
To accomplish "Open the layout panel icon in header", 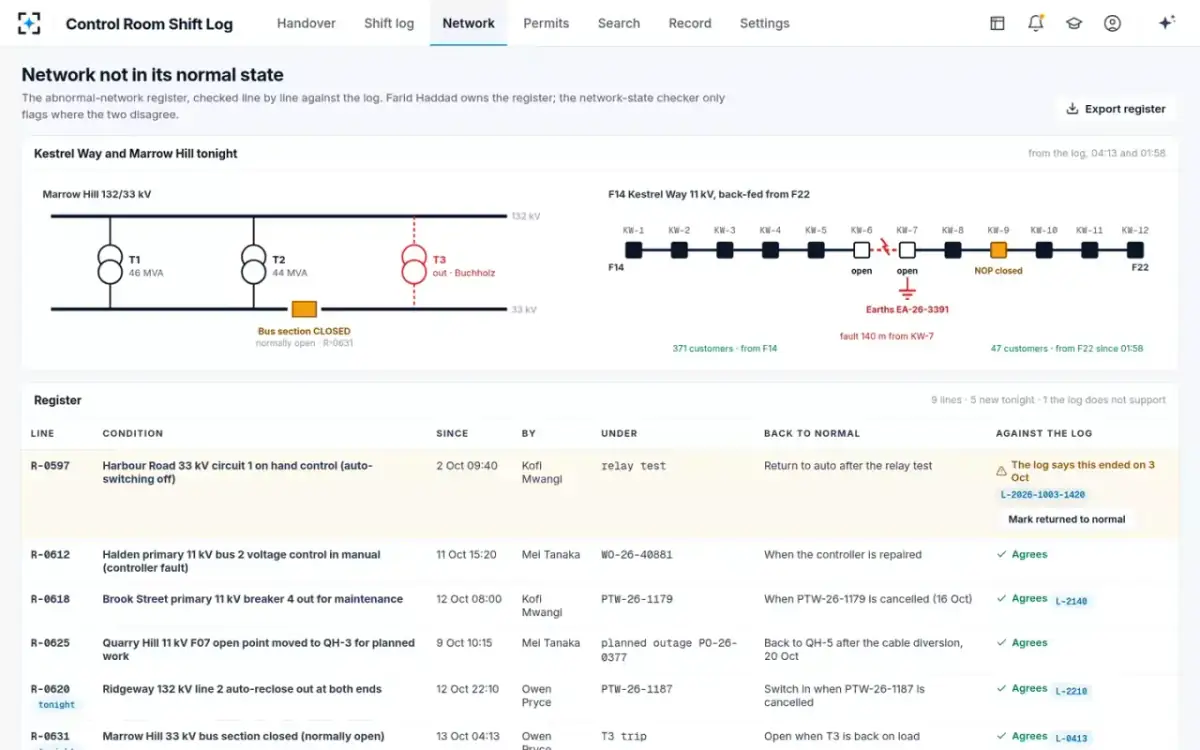I will pos(997,23).
